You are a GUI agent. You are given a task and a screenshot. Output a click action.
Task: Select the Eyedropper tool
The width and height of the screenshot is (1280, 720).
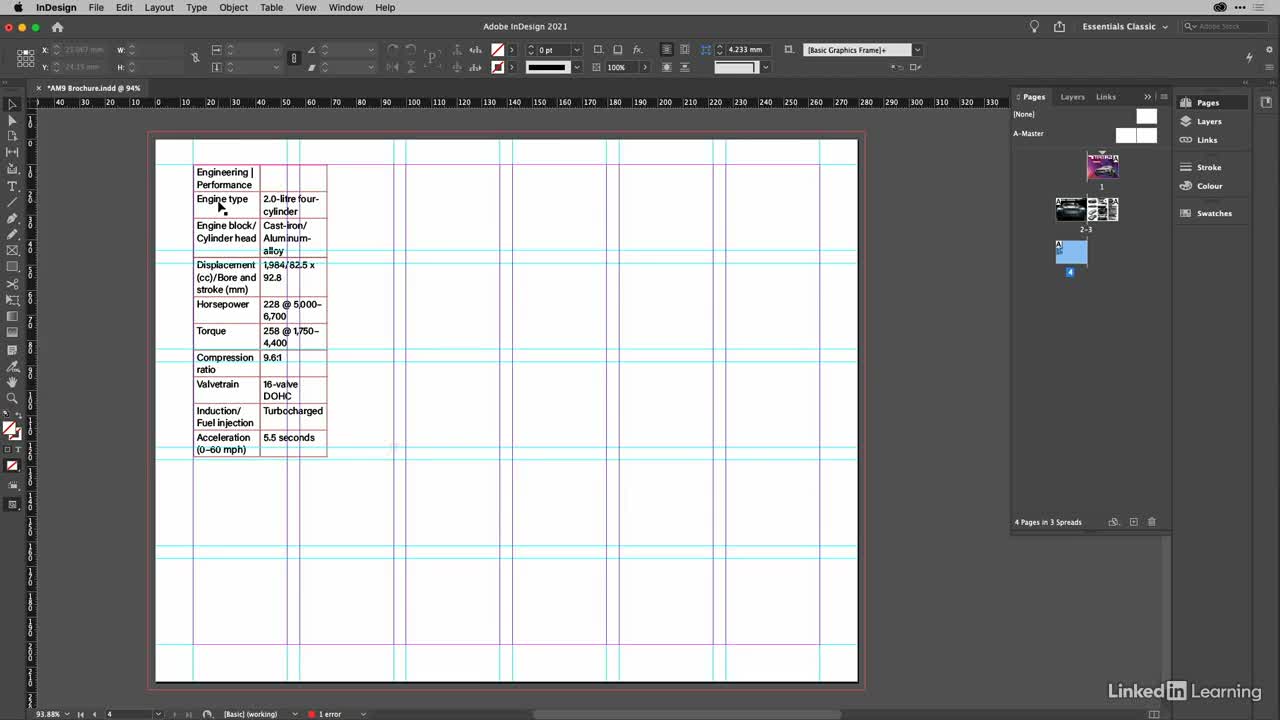coord(12,366)
